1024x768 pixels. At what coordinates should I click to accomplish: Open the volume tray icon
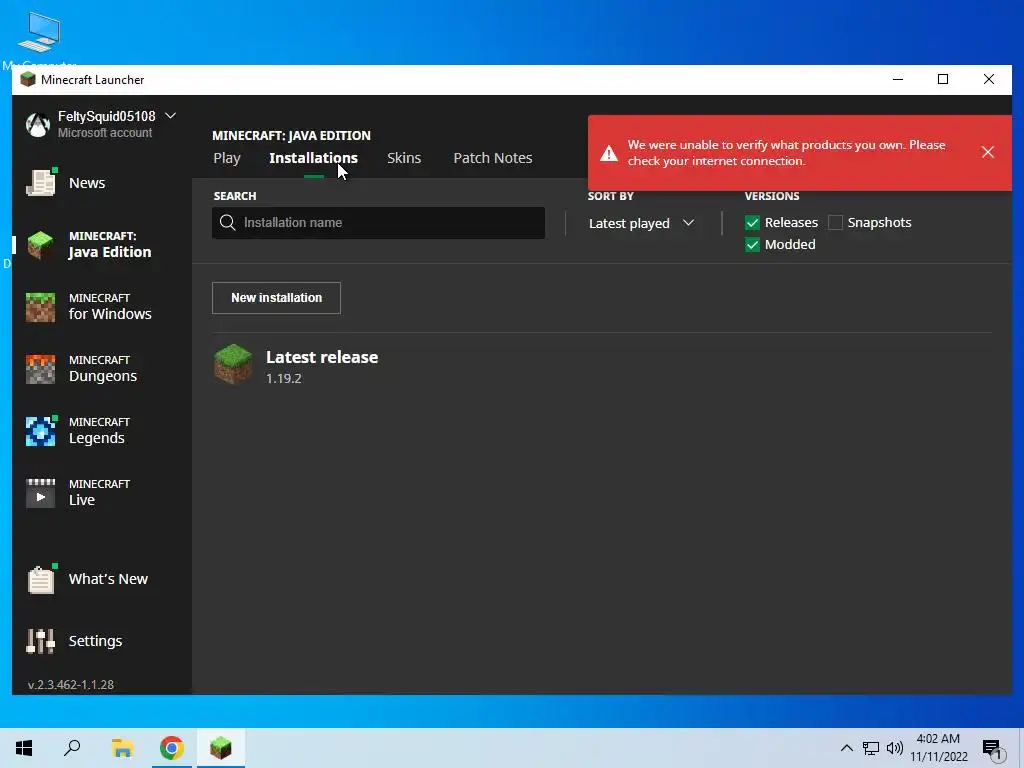[895, 748]
